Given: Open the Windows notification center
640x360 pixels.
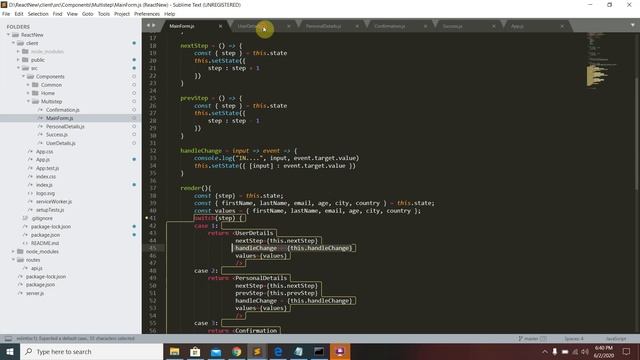Looking at the screenshot, I should coord(626,351).
